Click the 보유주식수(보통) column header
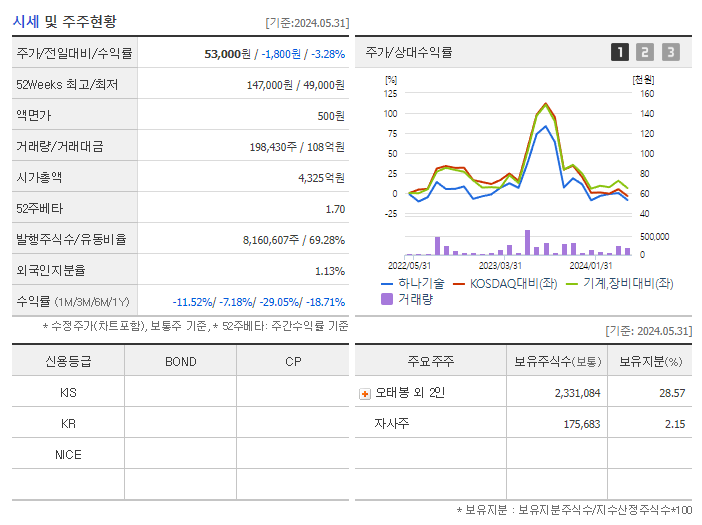This screenshot has height=525, width=702. pos(557,361)
